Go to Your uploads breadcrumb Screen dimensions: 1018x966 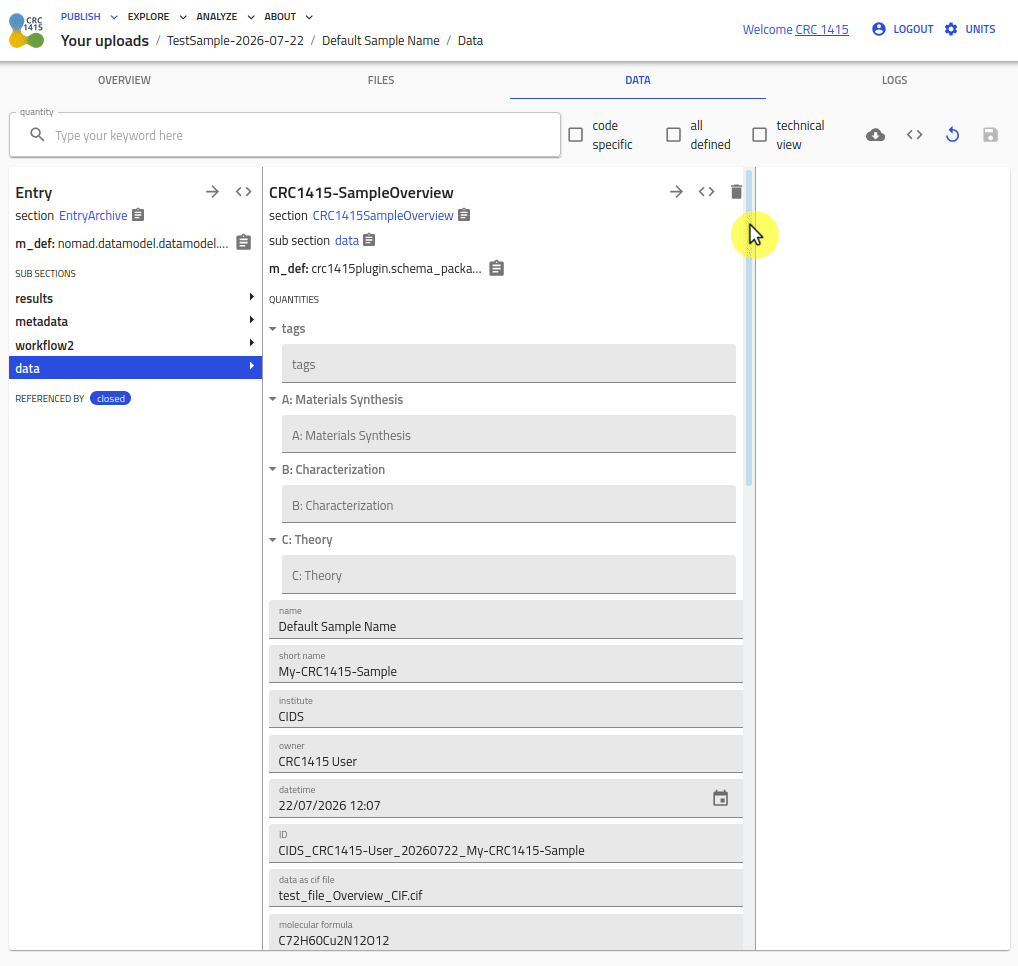105,41
